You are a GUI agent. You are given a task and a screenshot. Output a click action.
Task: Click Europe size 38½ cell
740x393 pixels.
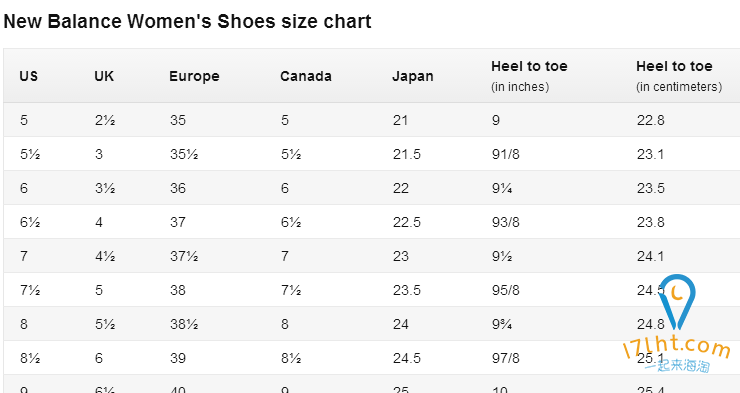[x=184, y=324]
